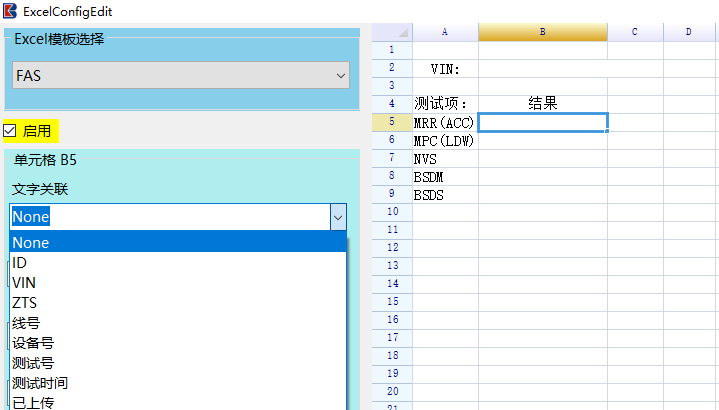Select 线号 from the dropdown list
Screen dimensions: 719x410
coord(178,323)
